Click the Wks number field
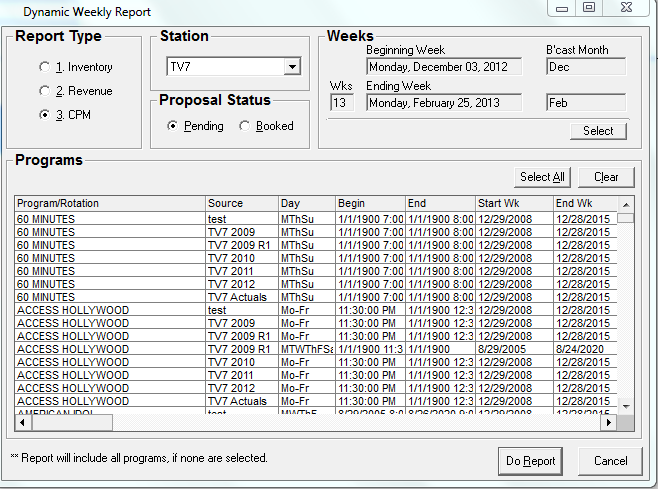 click(x=342, y=103)
